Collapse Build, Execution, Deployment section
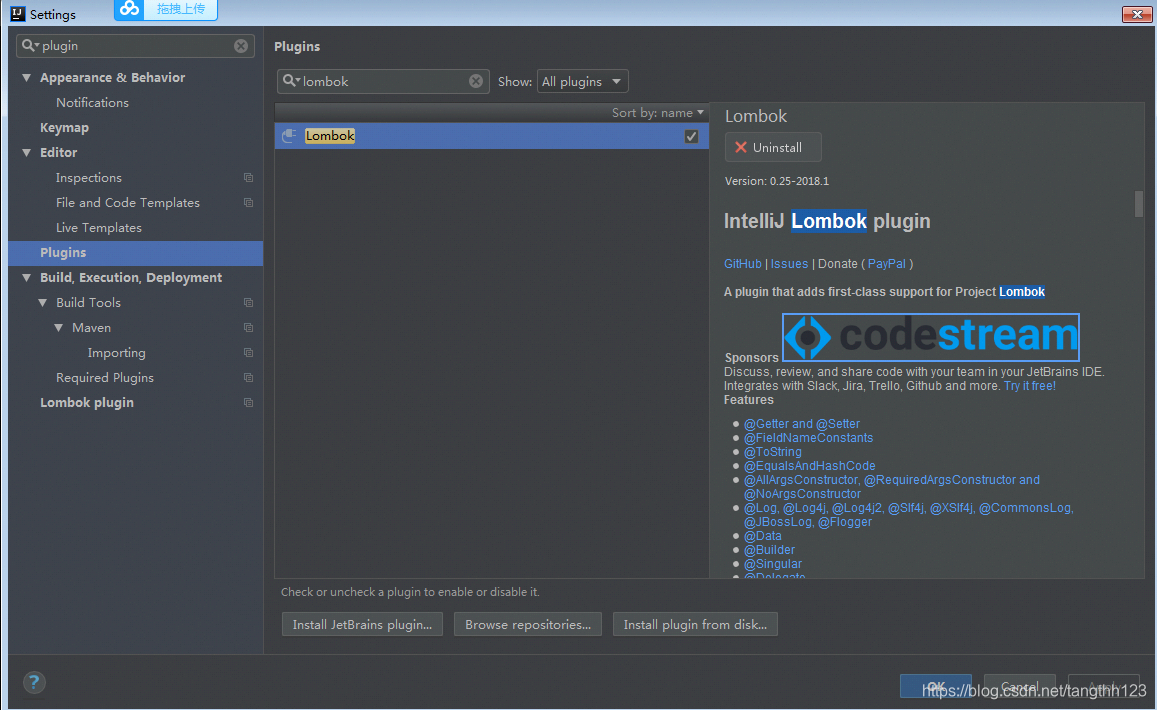1157x710 pixels. click(27, 278)
